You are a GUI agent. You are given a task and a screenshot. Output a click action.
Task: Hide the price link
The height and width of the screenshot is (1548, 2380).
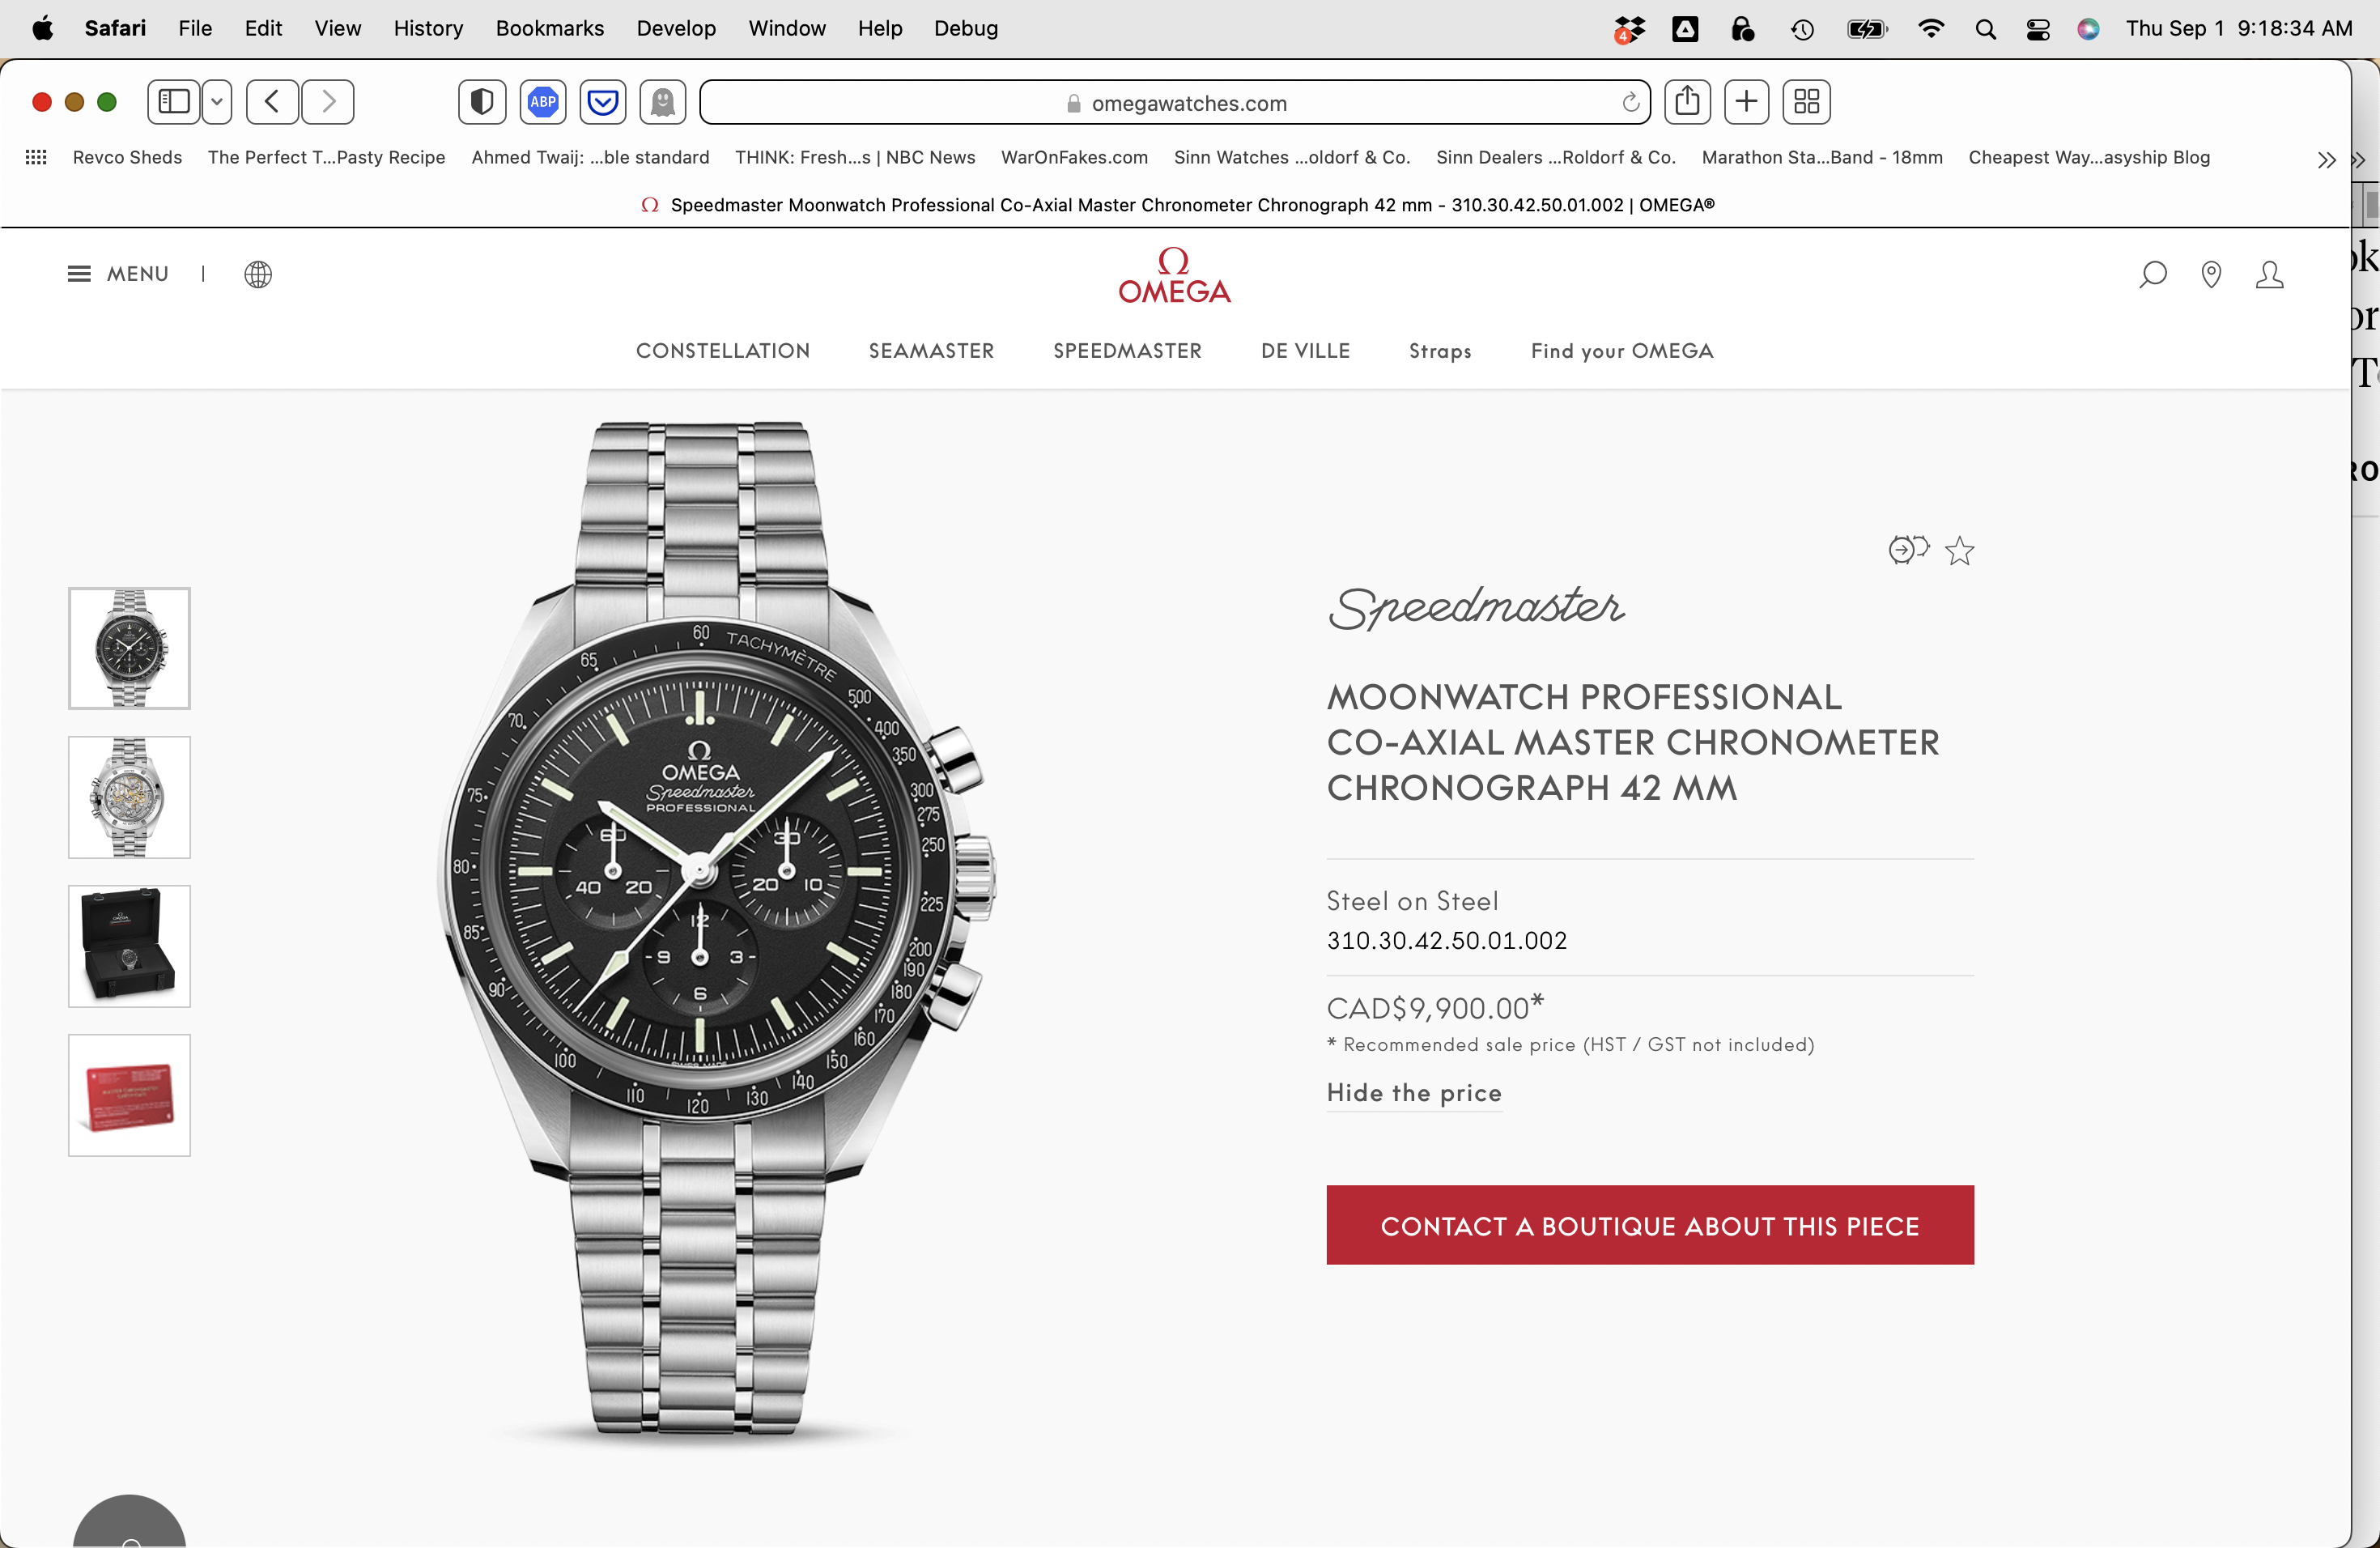pyautogui.click(x=1414, y=1093)
